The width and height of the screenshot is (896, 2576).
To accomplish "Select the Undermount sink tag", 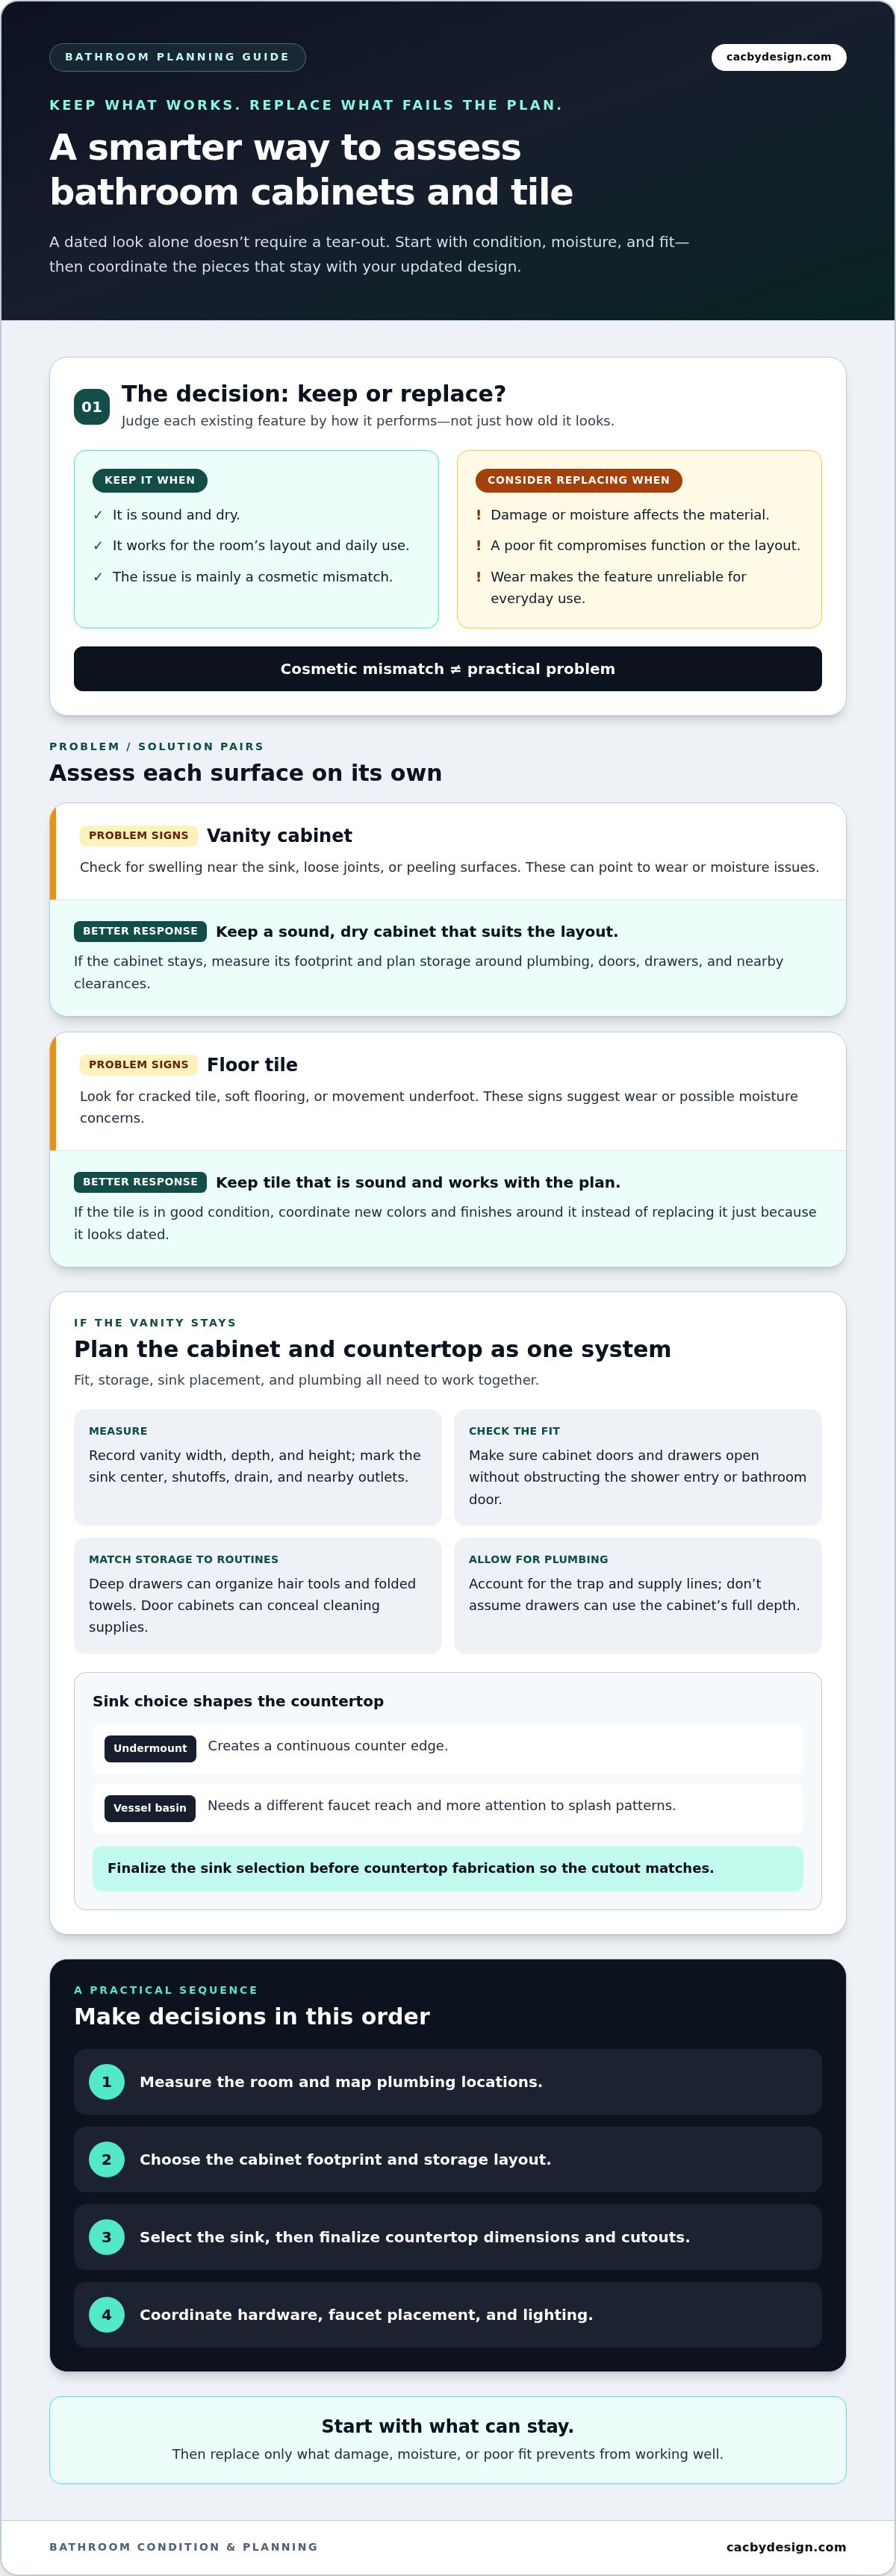I will pos(150,1748).
